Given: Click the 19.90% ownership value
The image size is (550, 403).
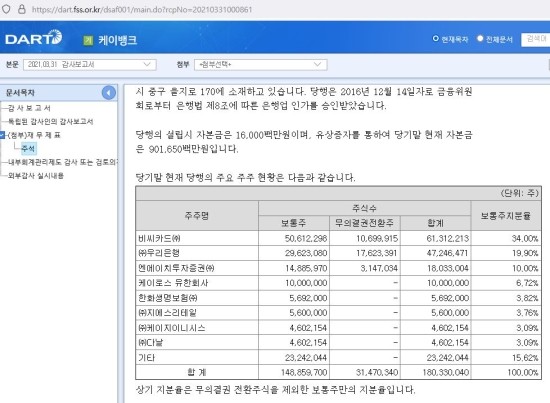Looking at the screenshot, I should (525, 253).
